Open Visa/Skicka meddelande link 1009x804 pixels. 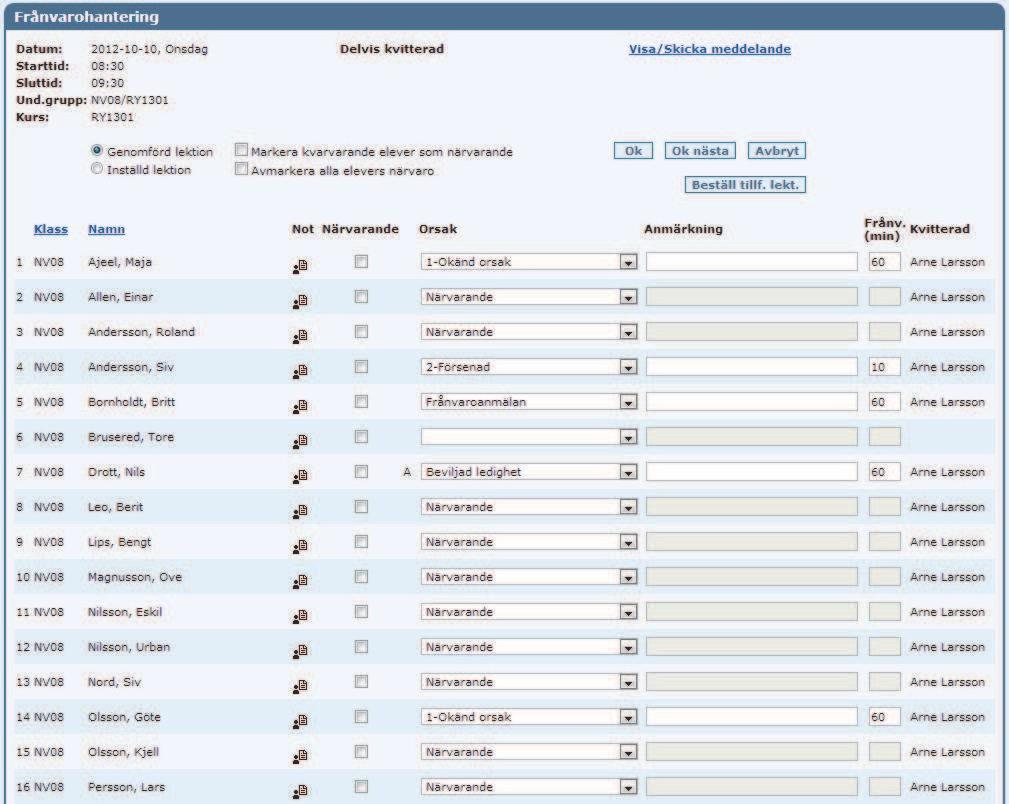point(710,49)
